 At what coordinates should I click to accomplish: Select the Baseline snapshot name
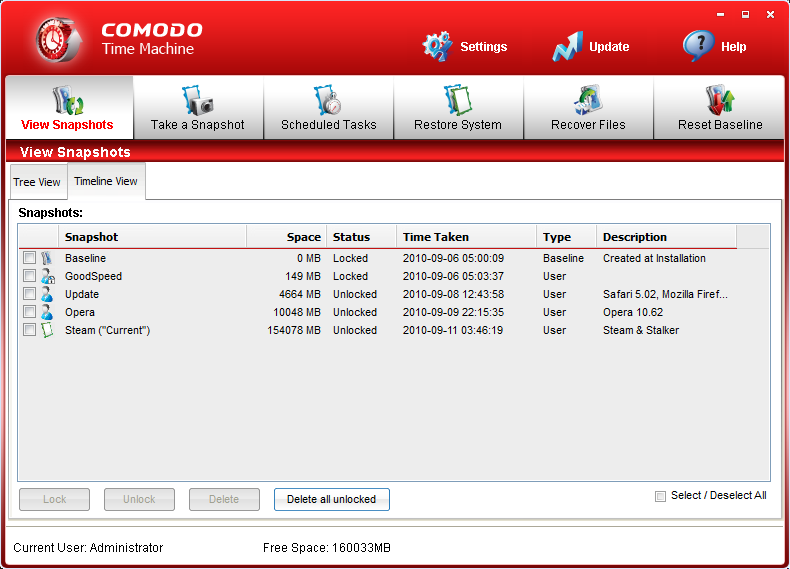click(x=85, y=258)
